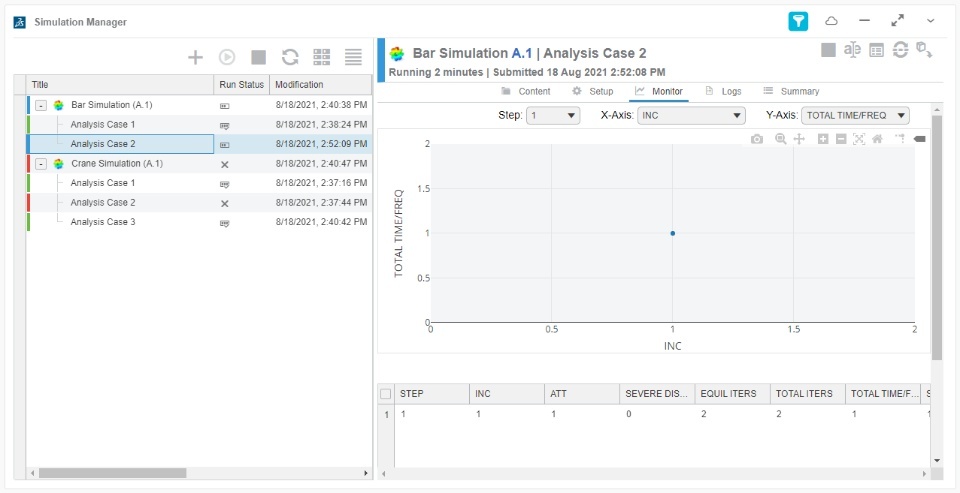Sort by the Modification column header

click(299, 85)
